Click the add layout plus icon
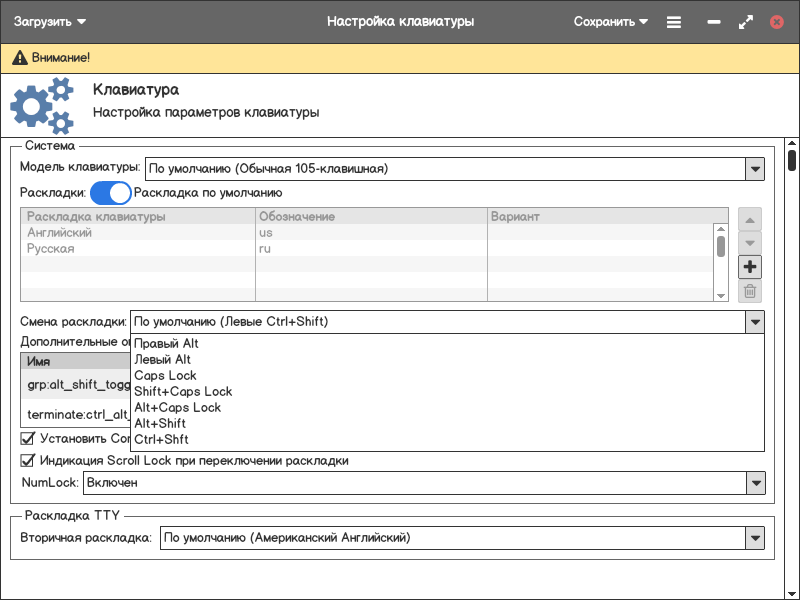Viewport: 800px width, 600px height. (x=750, y=267)
